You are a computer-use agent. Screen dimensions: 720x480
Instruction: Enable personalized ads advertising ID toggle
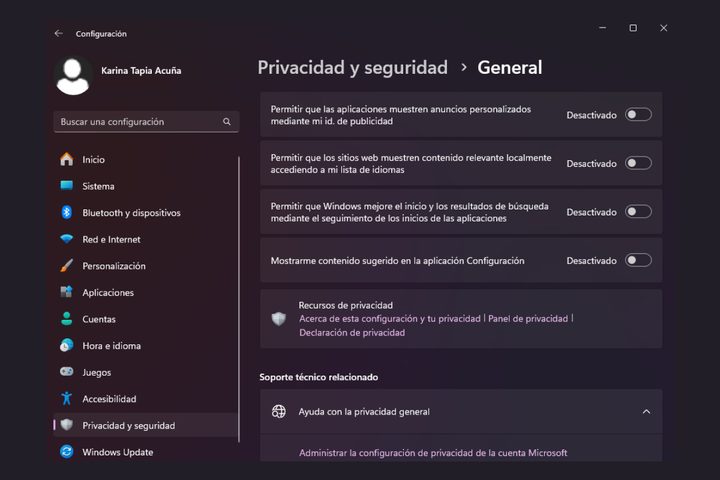[638, 115]
